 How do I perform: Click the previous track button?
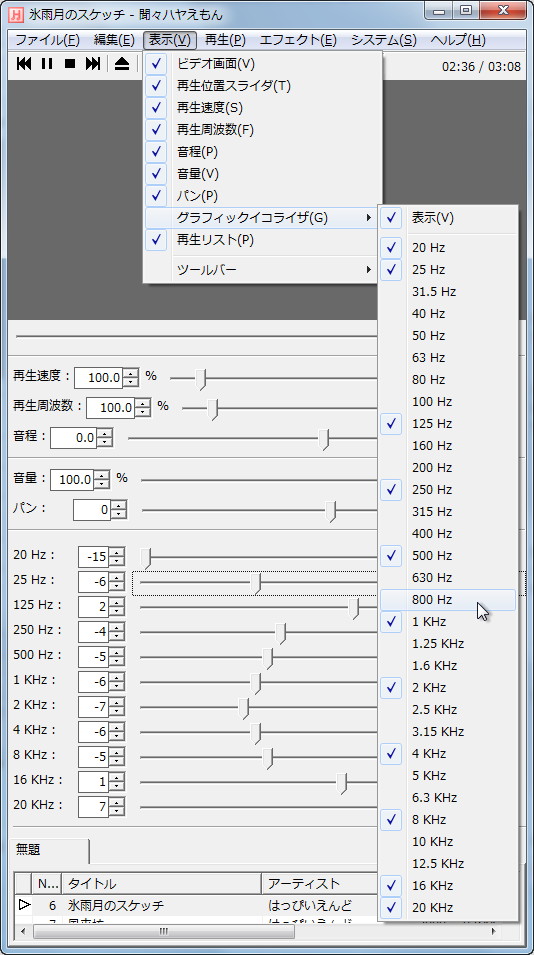coord(24,64)
